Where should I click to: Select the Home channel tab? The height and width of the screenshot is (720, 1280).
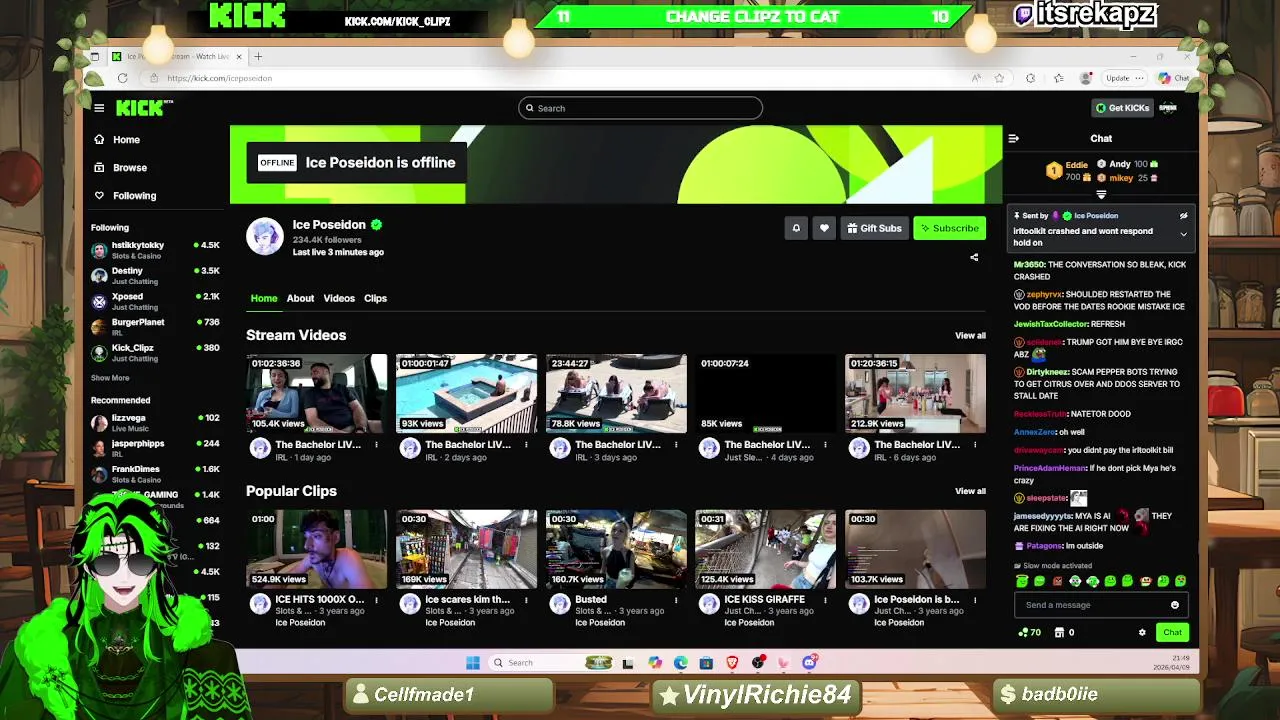pos(264,298)
